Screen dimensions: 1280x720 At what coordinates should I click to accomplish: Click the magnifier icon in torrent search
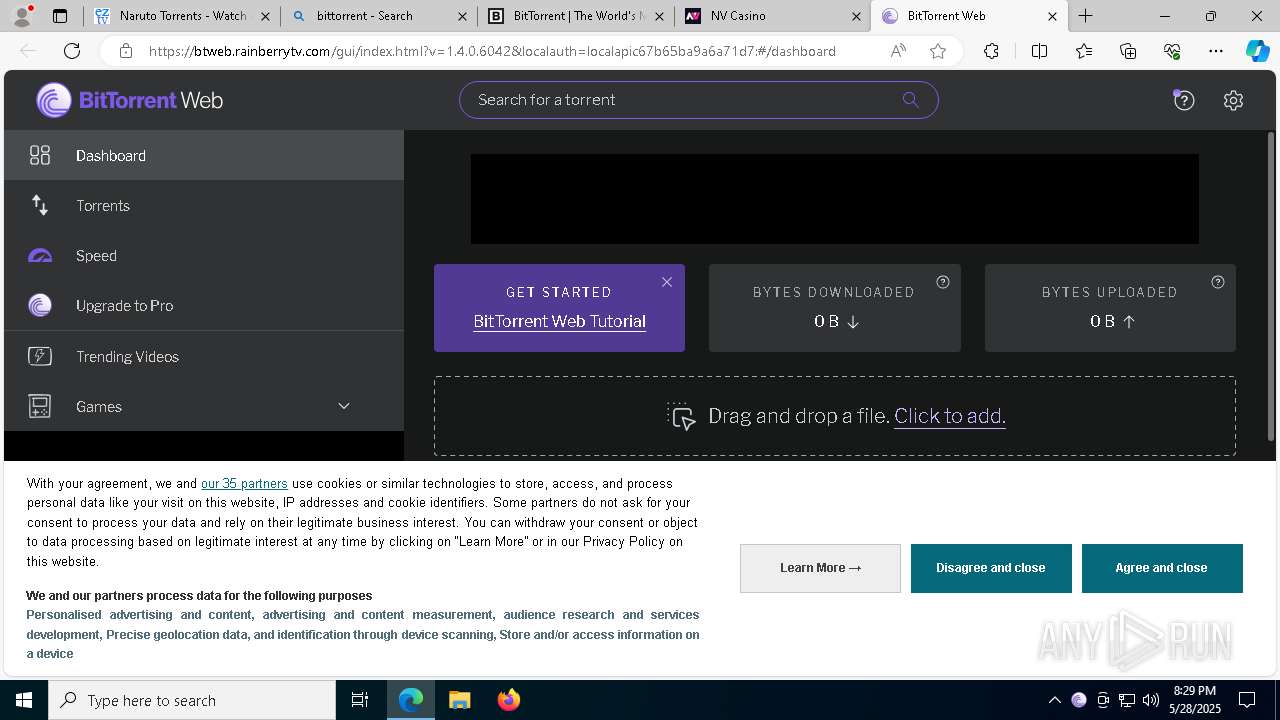[x=910, y=99]
